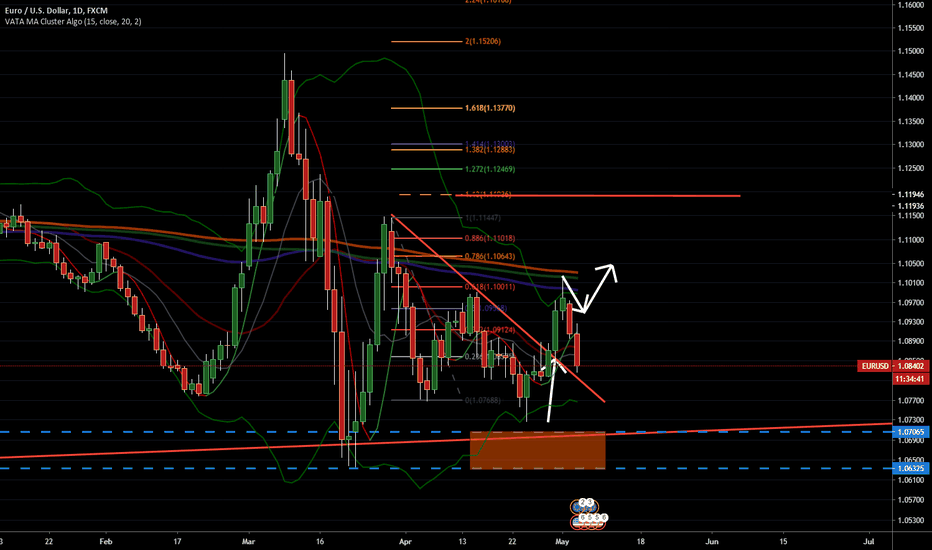Click the 1.15000 price scale value
Screen dimensions: 932x550
coord(911,51)
